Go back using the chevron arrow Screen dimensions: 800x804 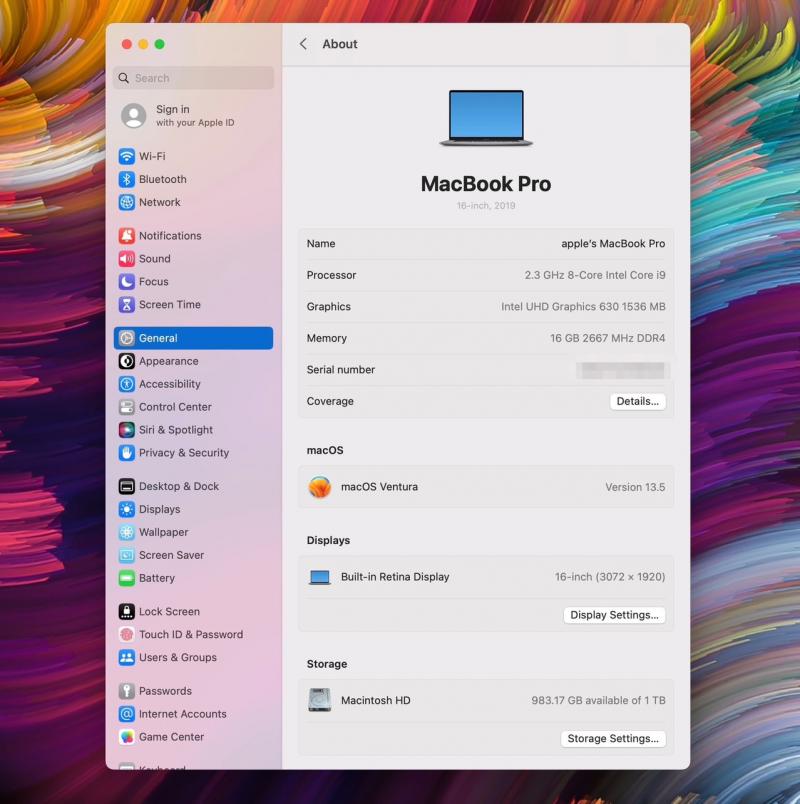[304, 44]
